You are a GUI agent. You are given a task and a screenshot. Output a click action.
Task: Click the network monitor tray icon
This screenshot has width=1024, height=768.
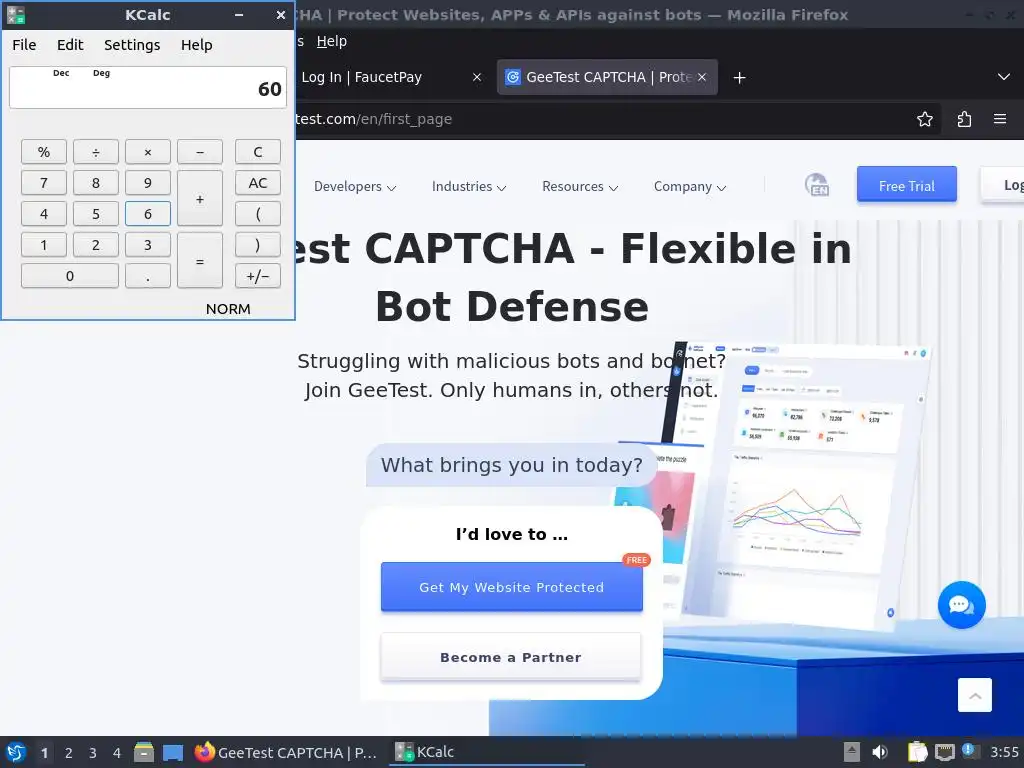(x=944, y=752)
